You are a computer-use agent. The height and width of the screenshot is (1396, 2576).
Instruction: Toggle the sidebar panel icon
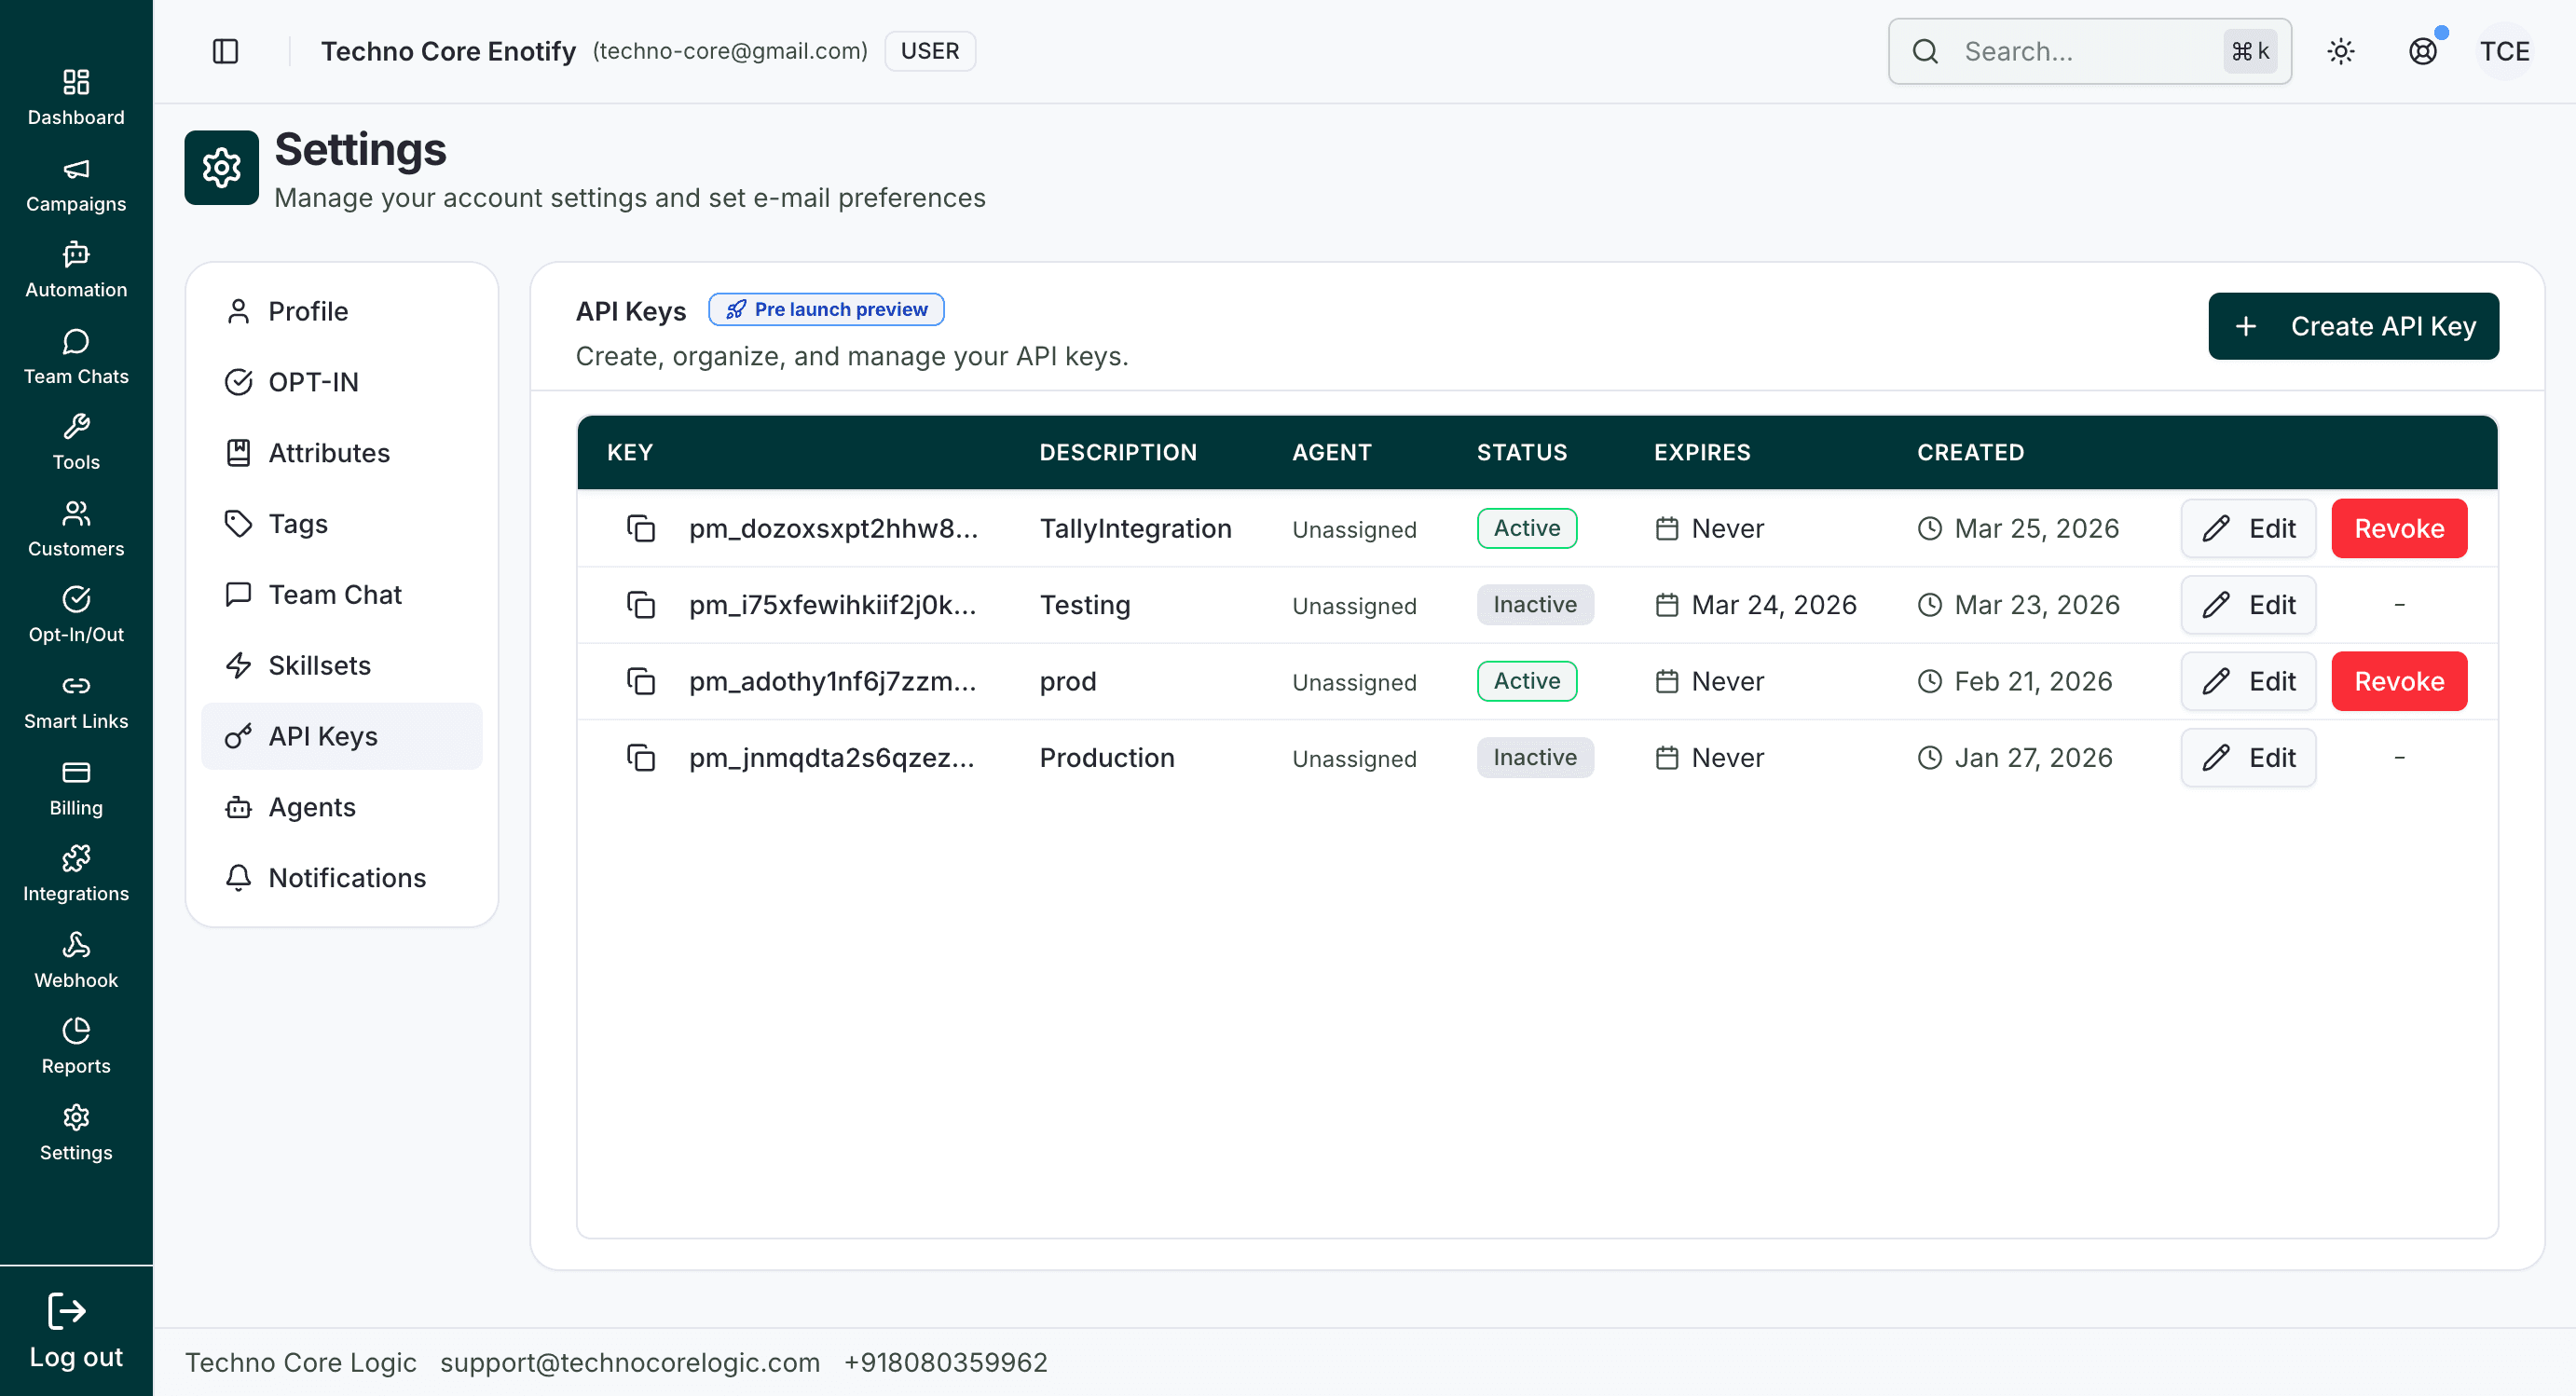tap(226, 51)
